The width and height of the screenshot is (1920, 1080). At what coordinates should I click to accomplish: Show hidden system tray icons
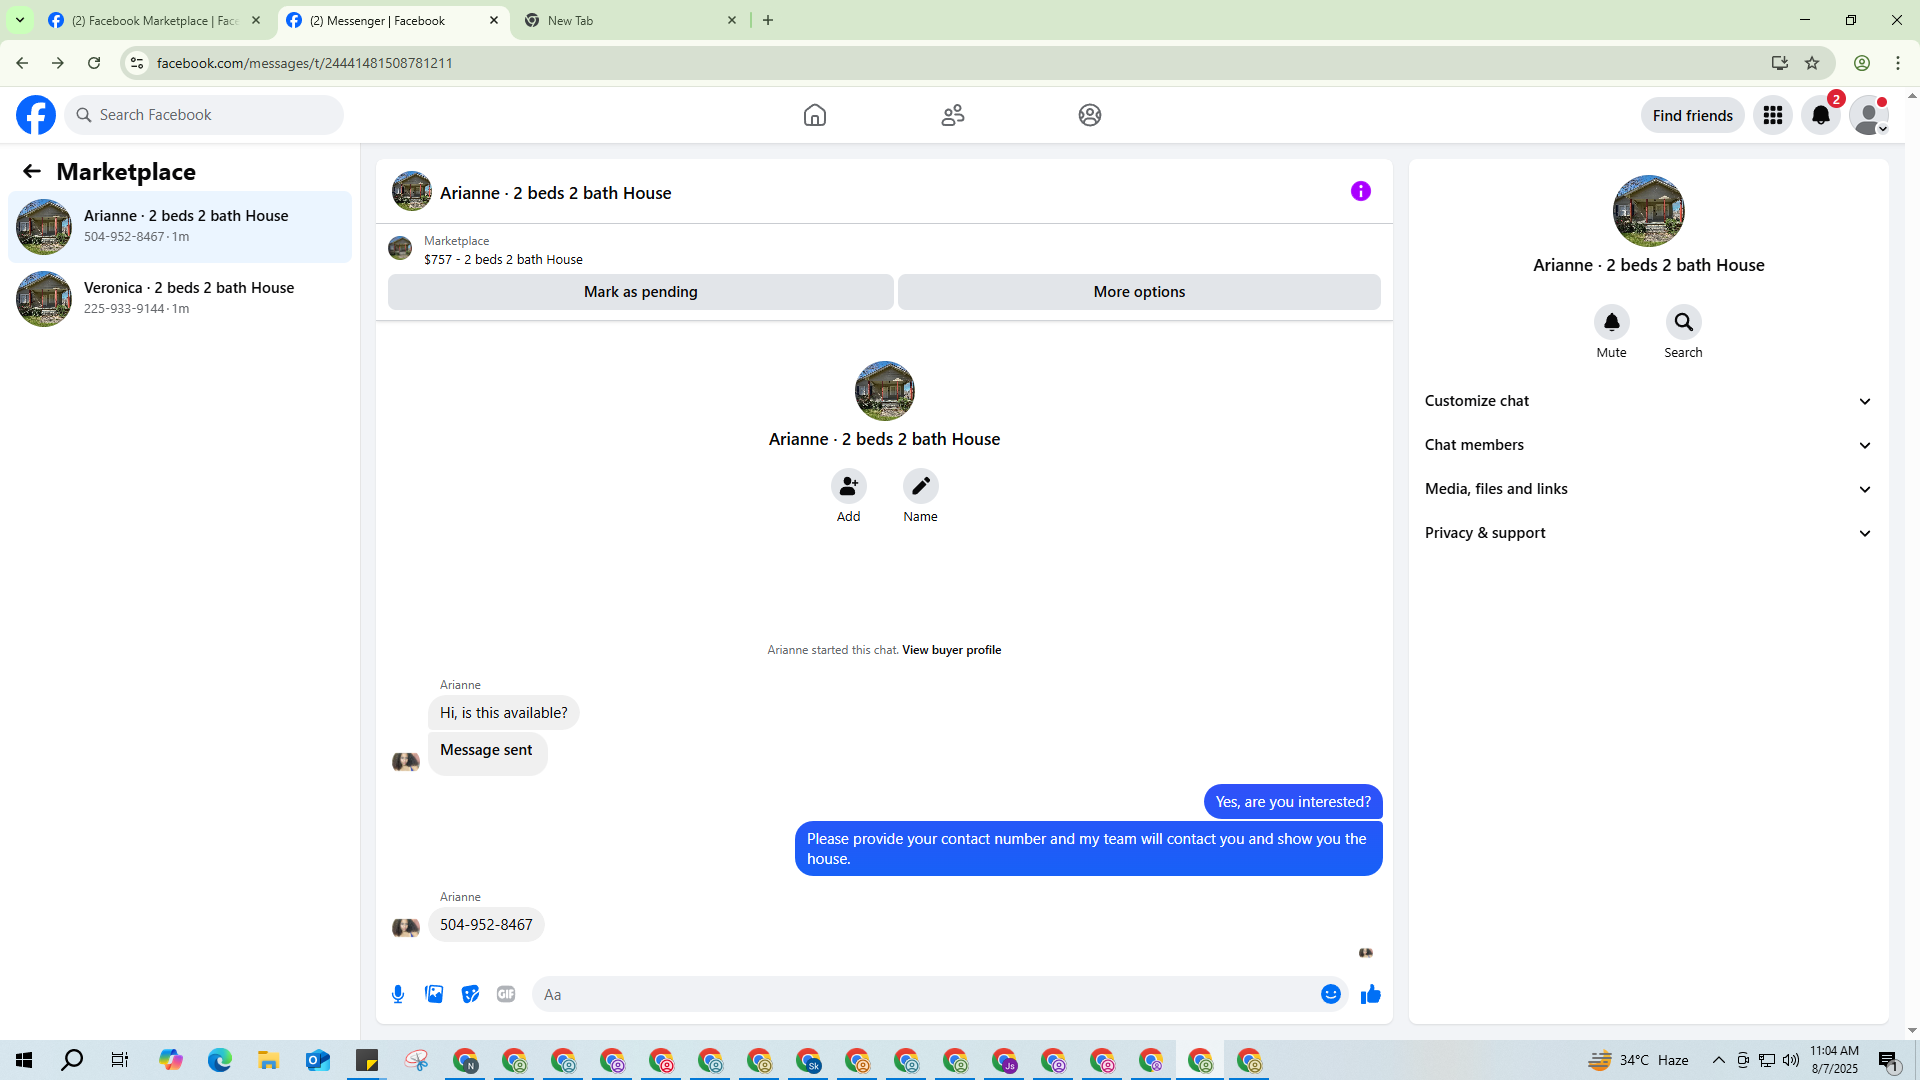point(1718,1060)
